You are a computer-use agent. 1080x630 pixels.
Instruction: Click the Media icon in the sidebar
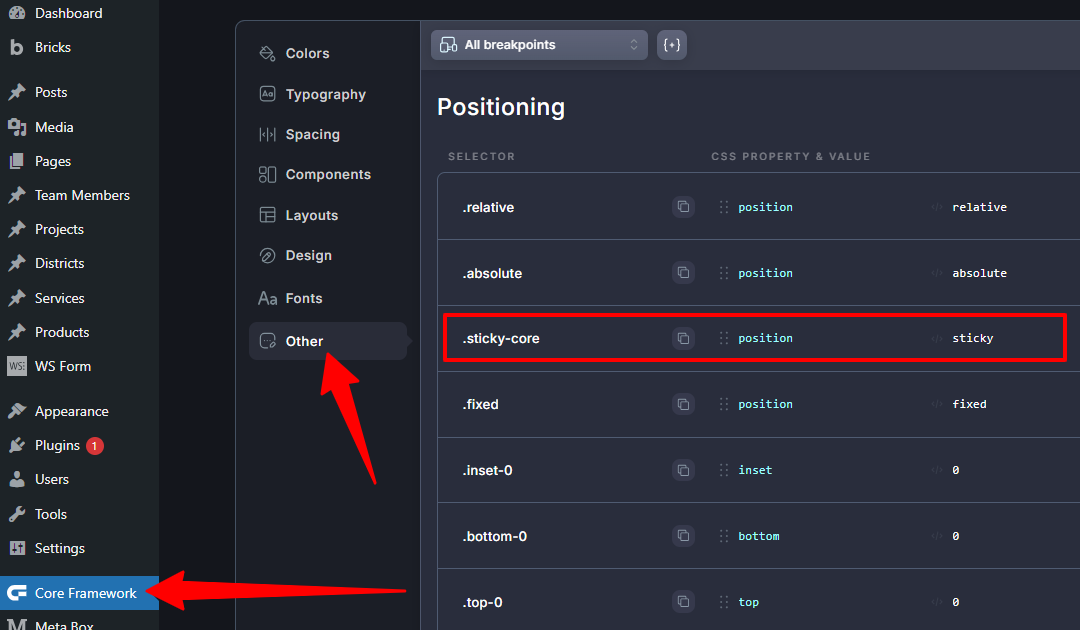tap(17, 127)
